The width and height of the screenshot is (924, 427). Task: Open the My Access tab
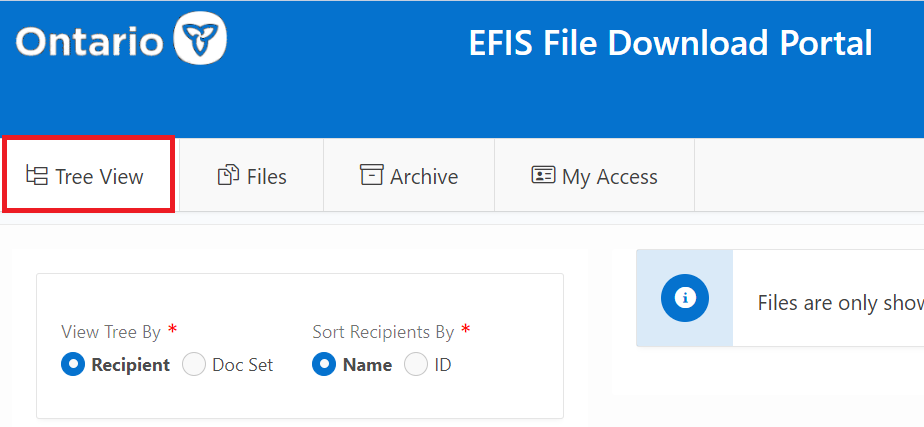tap(595, 176)
